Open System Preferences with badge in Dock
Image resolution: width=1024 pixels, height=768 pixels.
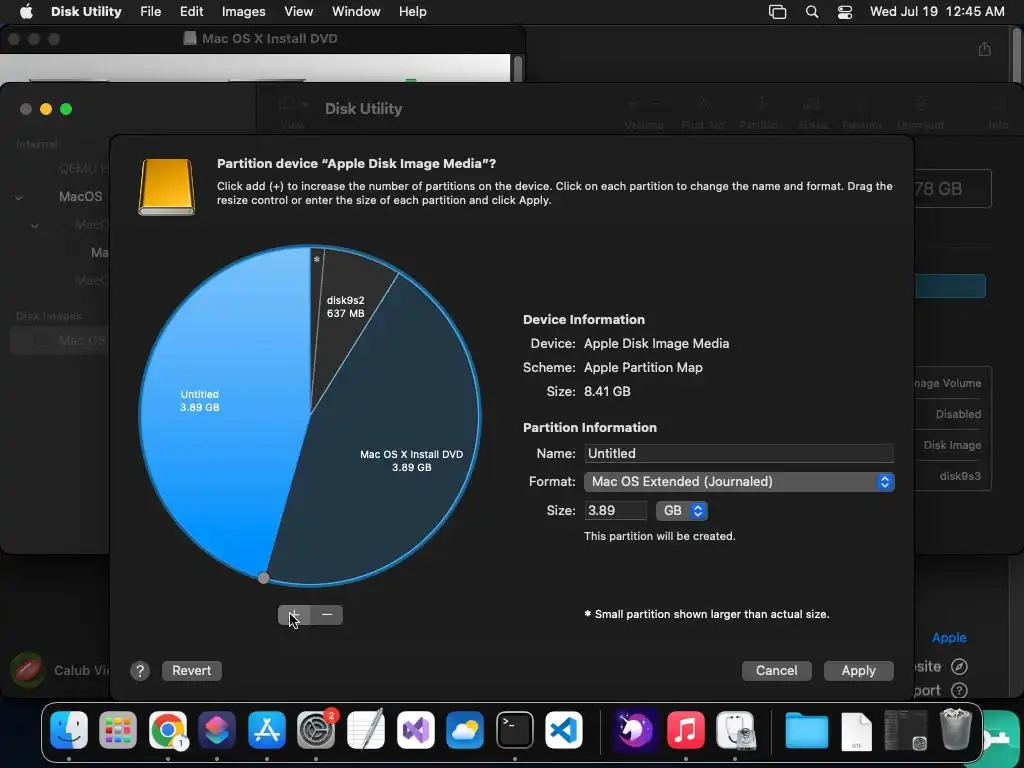316,729
